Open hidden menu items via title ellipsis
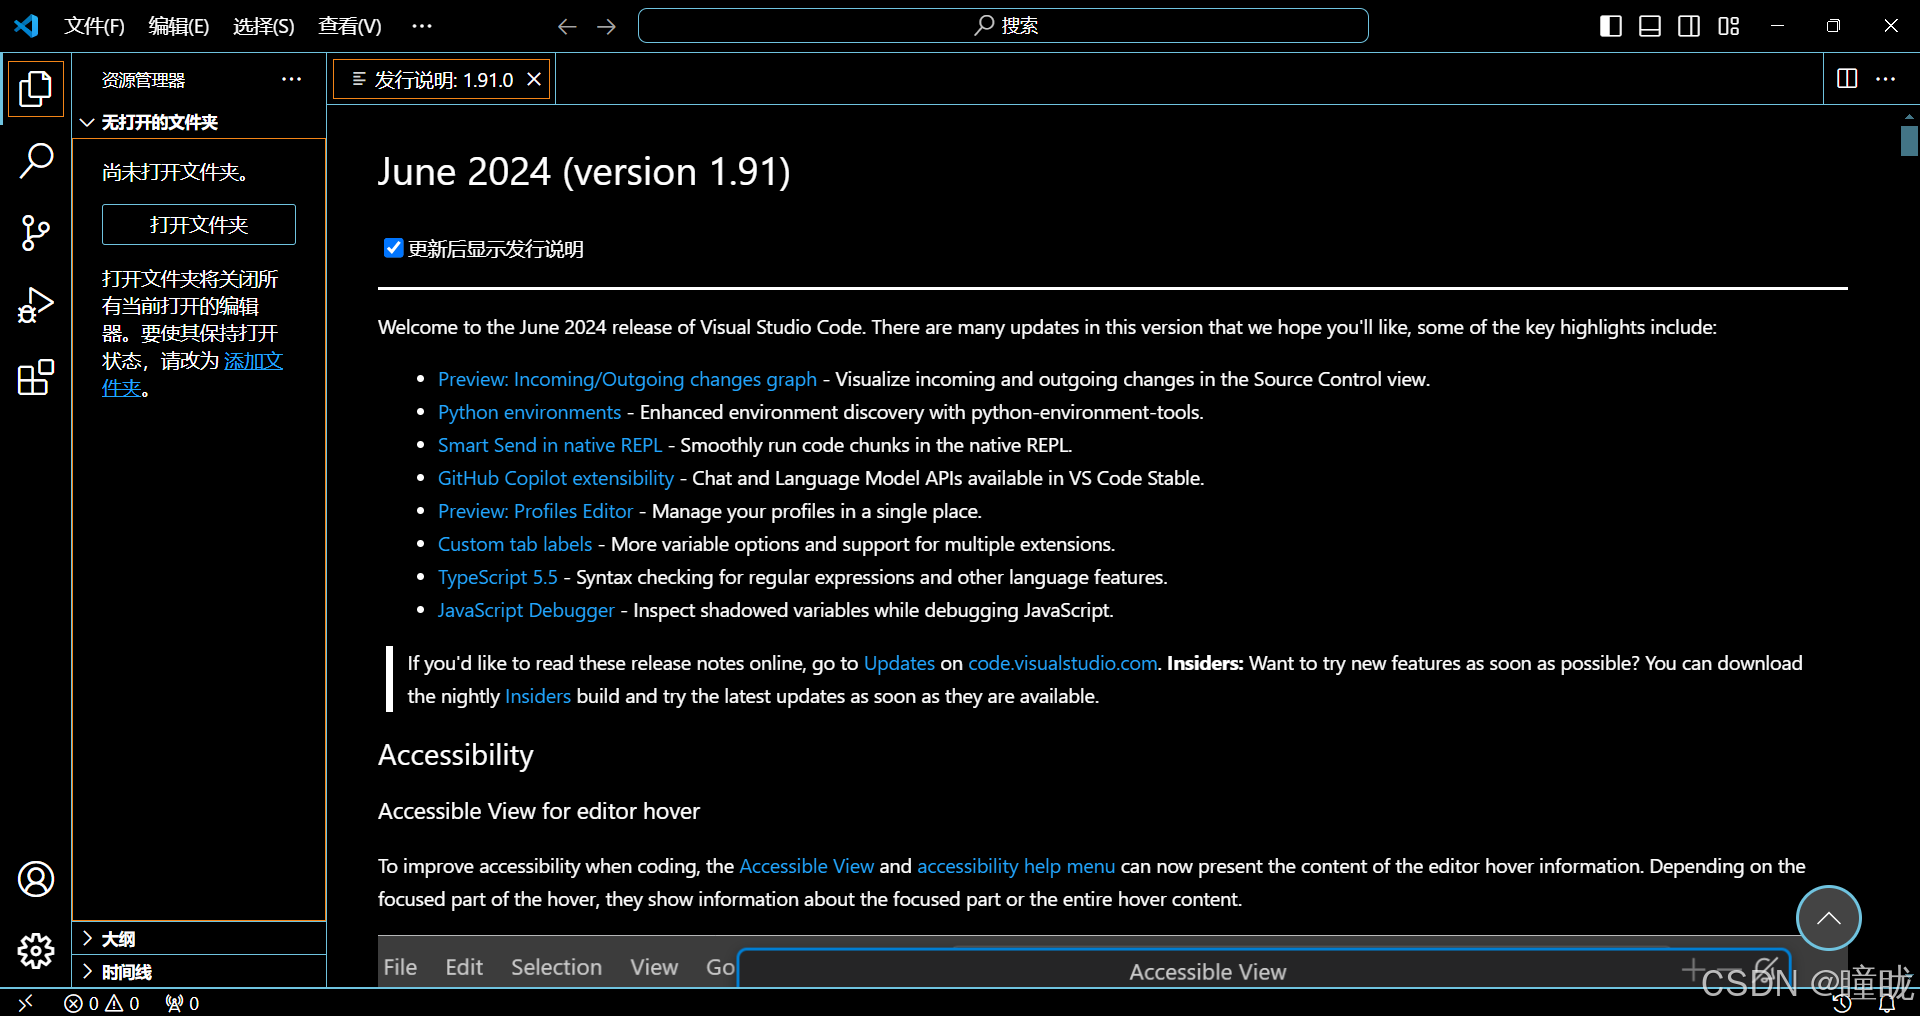Viewport: 1920px width, 1016px height. coord(422,26)
